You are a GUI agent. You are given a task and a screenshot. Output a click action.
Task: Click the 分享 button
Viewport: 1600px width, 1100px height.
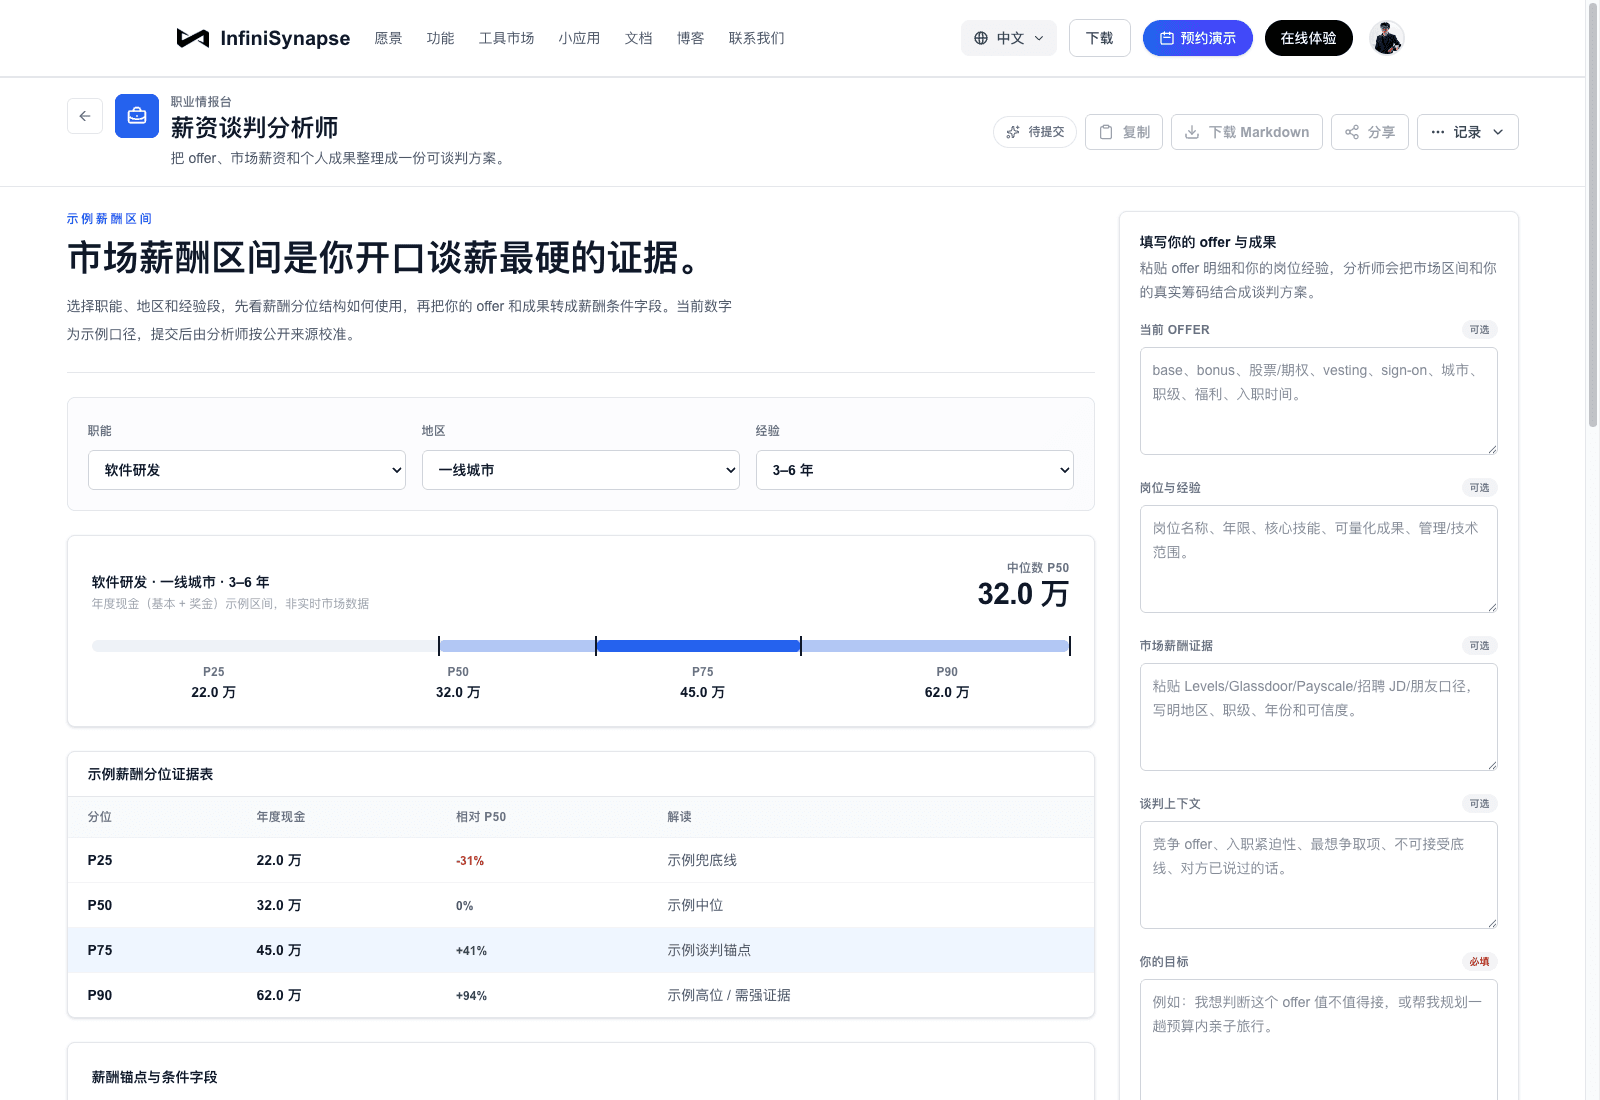1370,132
